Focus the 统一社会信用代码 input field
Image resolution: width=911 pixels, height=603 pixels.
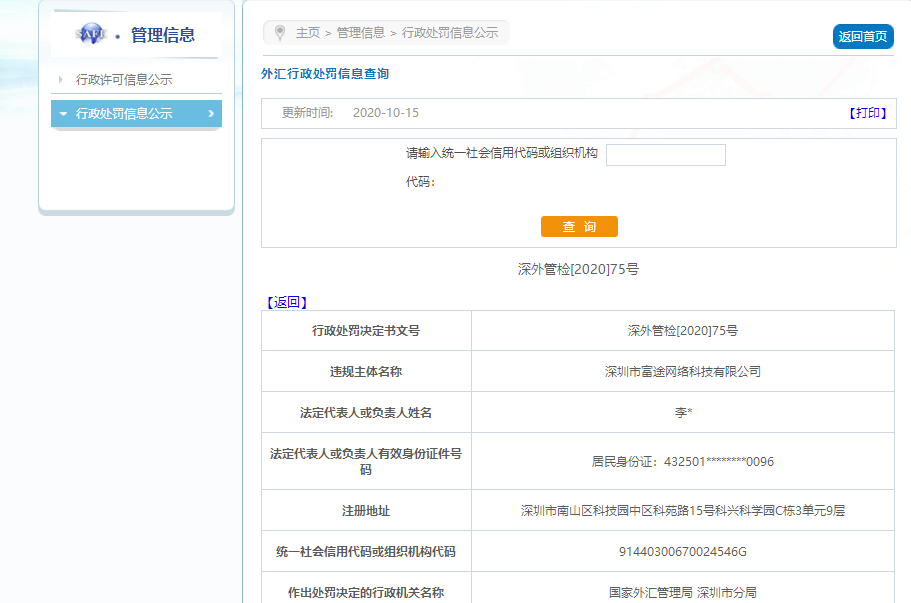[x=665, y=155]
